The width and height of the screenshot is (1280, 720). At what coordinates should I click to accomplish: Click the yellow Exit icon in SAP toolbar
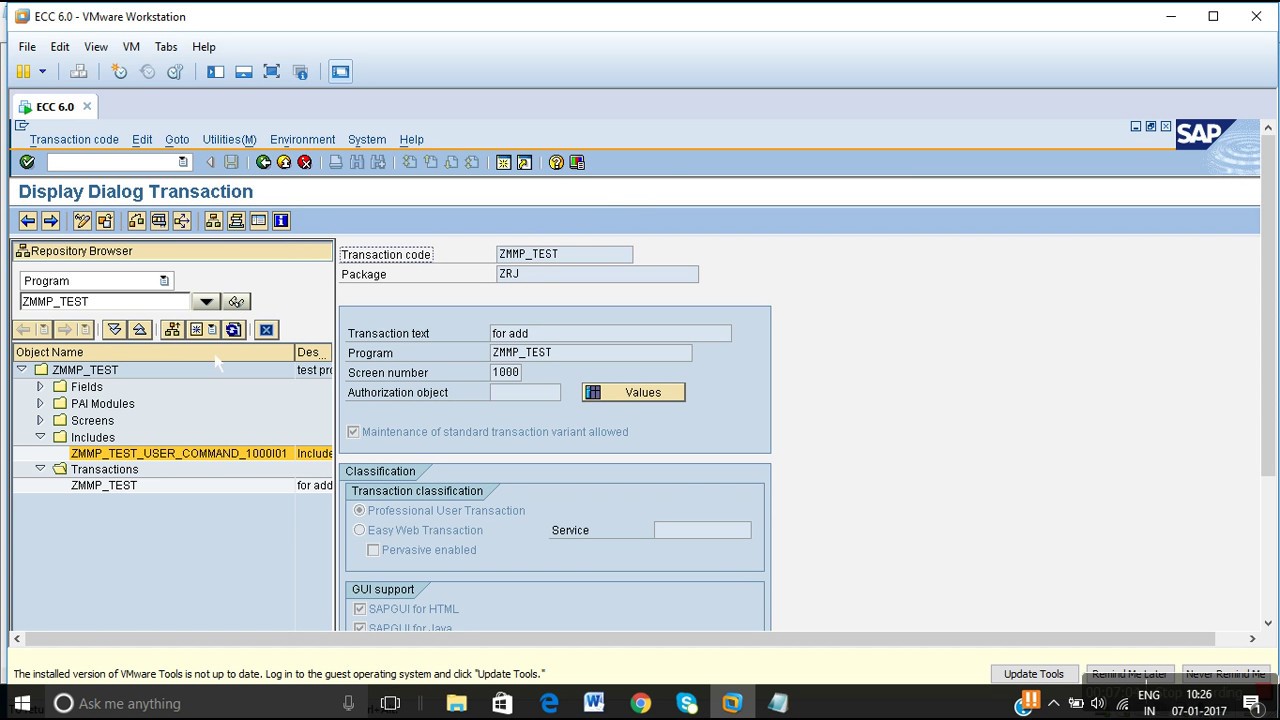click(x=284, y=162)
